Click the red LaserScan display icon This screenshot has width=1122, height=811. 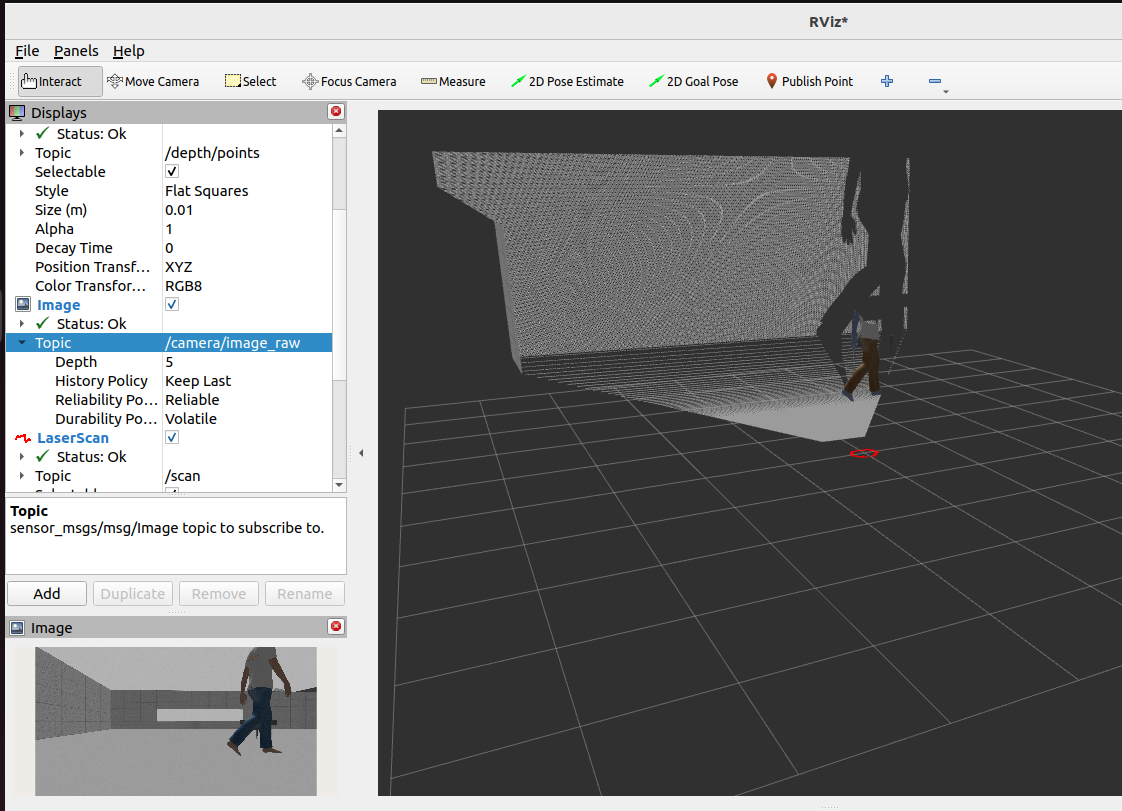[23, 438]
